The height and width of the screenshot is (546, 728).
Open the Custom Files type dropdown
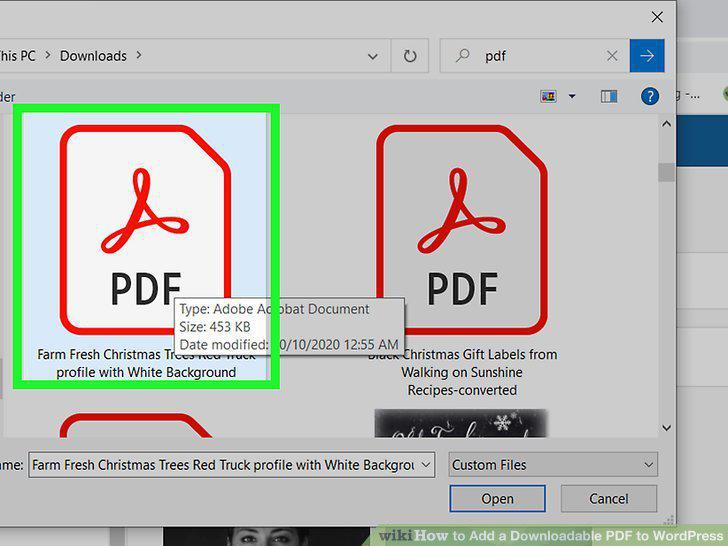(x=553, y=465)
